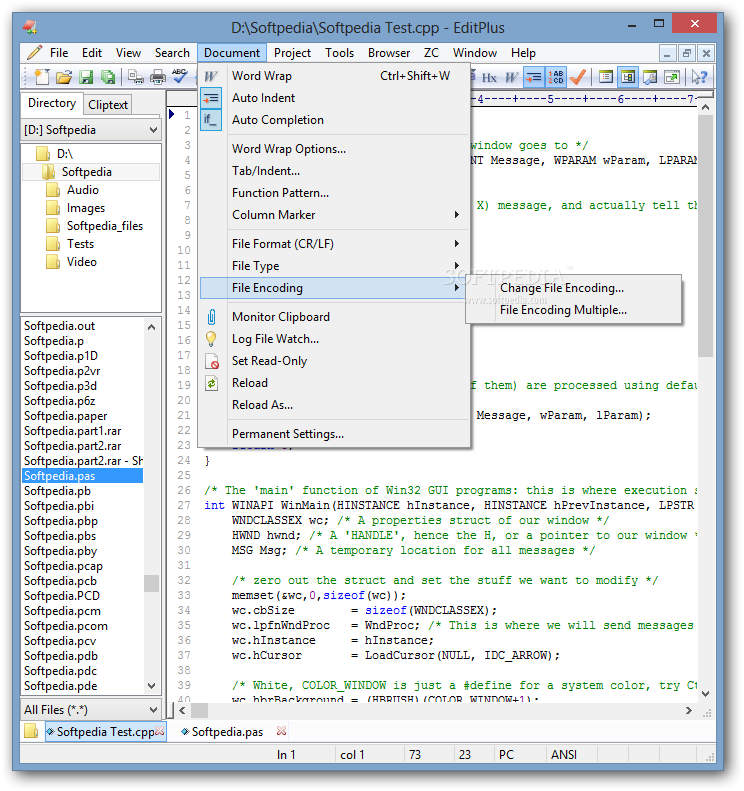744x791 pixels.
Task: Toggle the Auto Completion menu icon
Action: pos(211,120)
